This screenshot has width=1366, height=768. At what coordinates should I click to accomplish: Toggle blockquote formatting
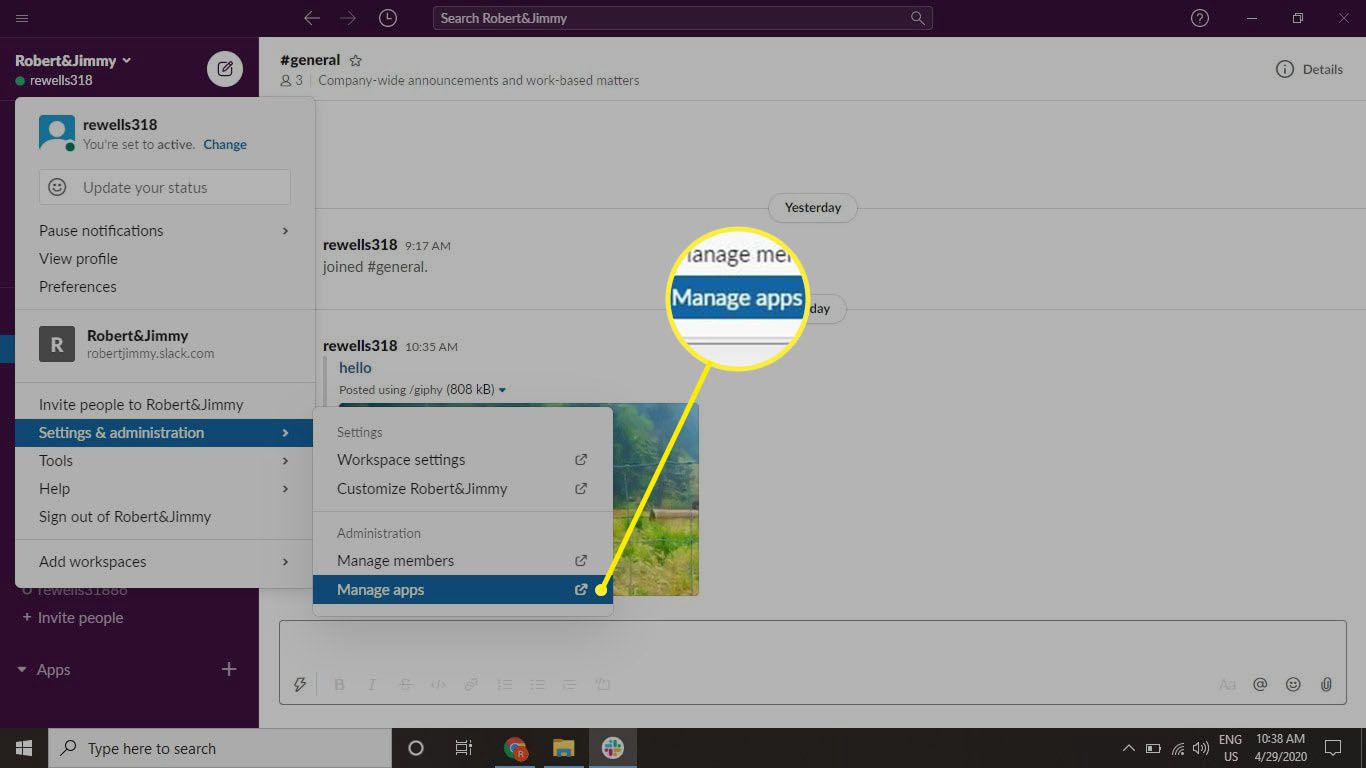click(x=570, y=685)
